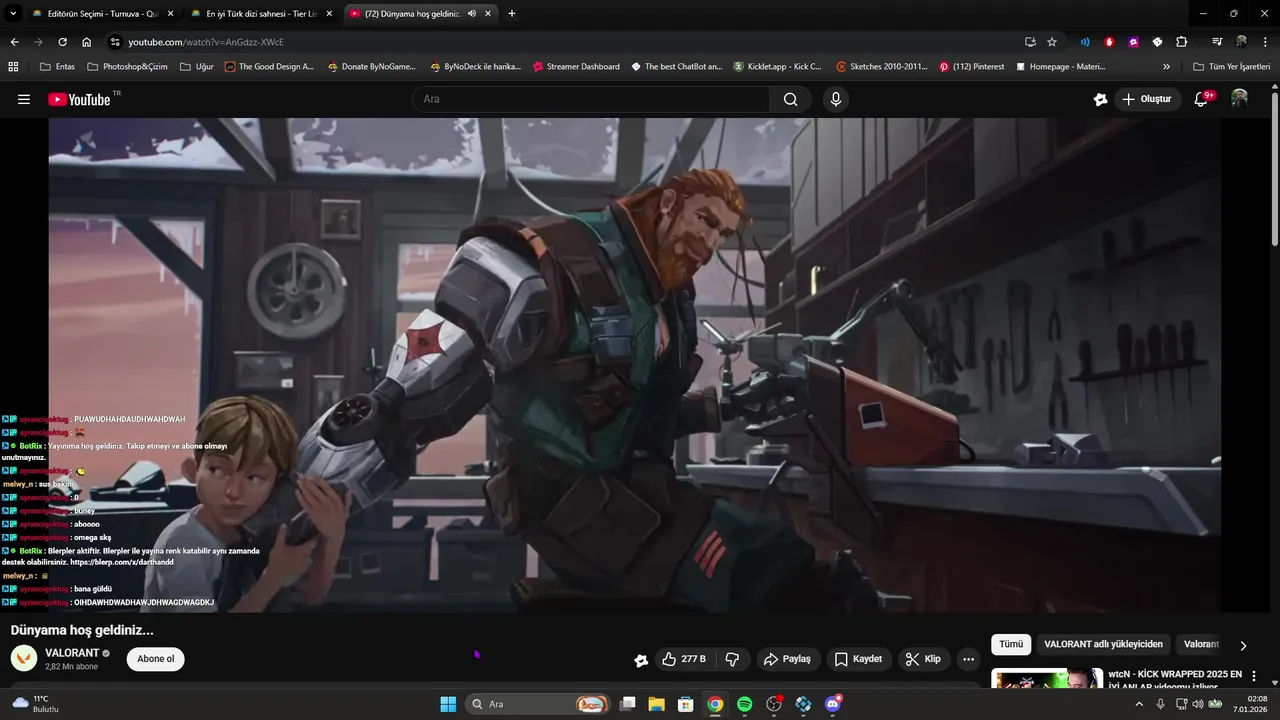Show more bookmarks with the double chevron
This screenshot has width=1280, height=720.
(1166, 67)
